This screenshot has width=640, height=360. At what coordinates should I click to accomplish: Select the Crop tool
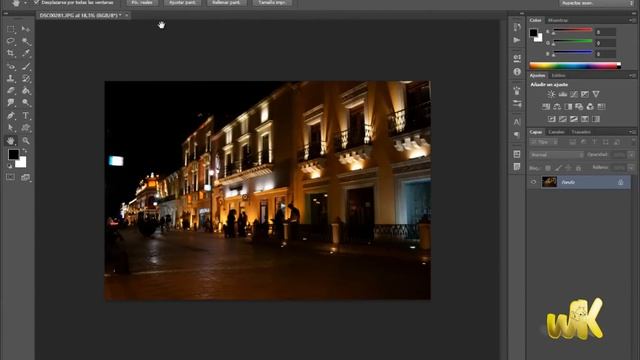point(11,53)
